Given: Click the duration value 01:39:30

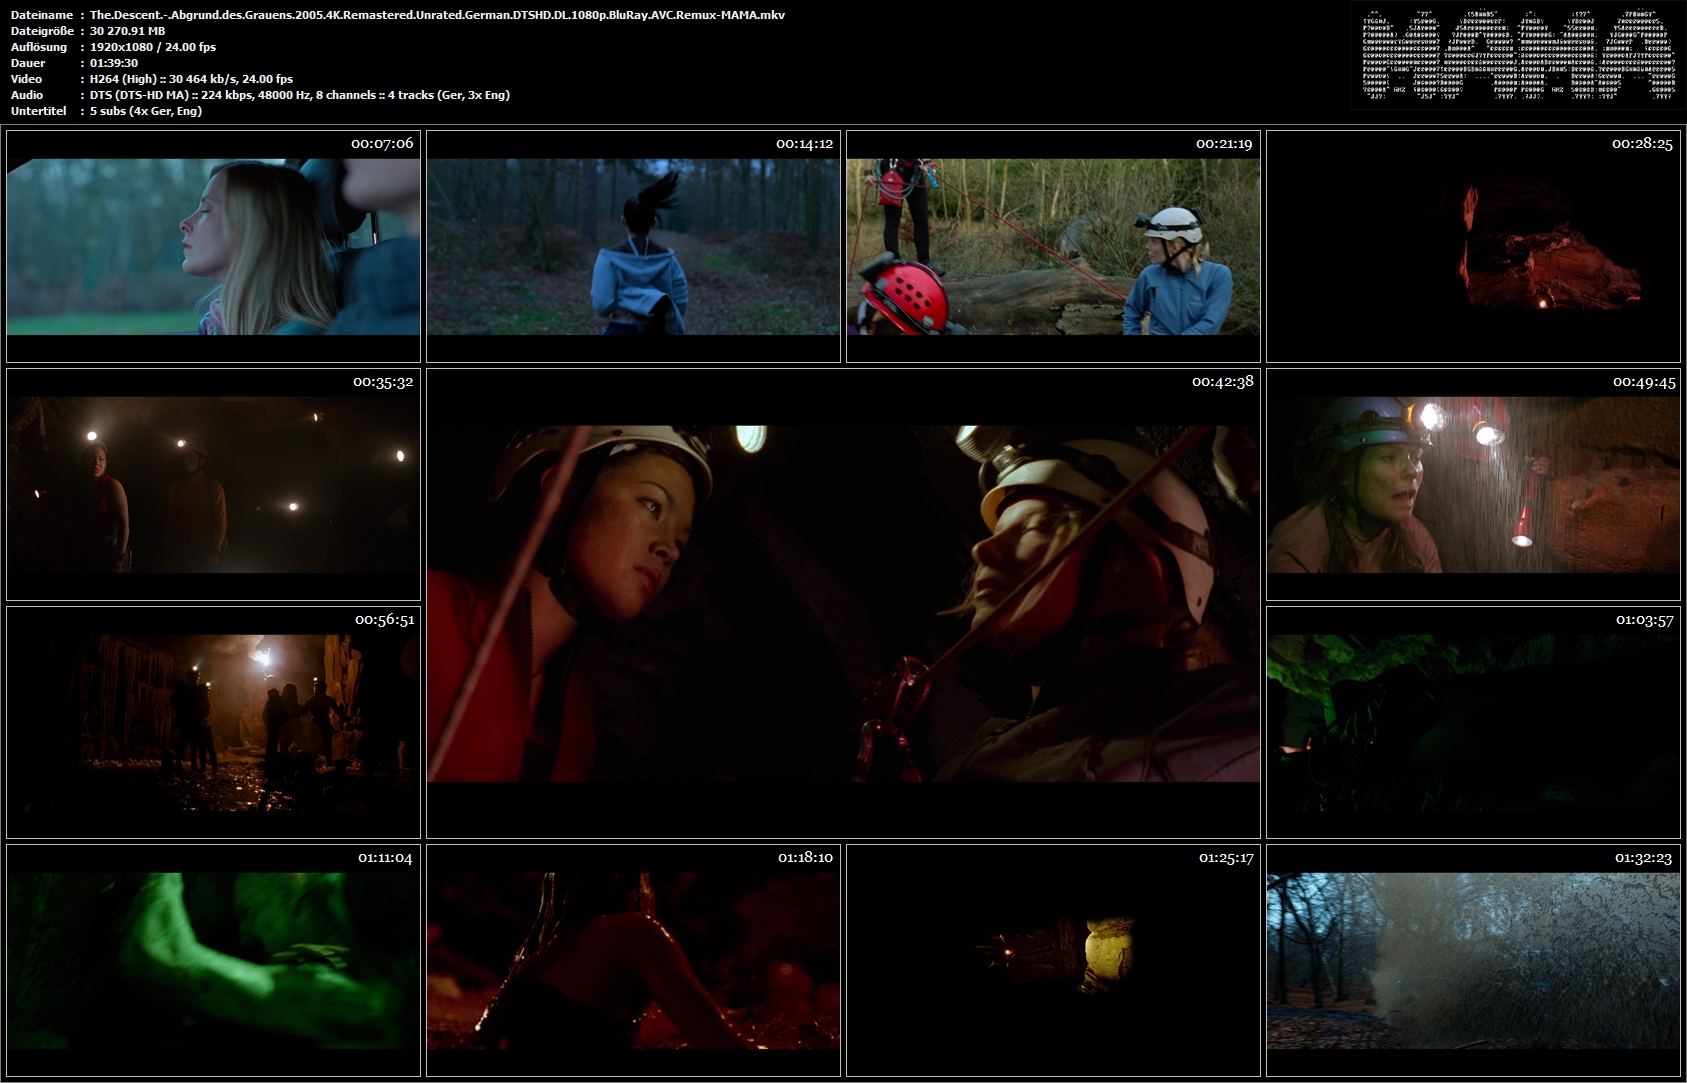Looking at the screenshot, I should tap(113, 63).
